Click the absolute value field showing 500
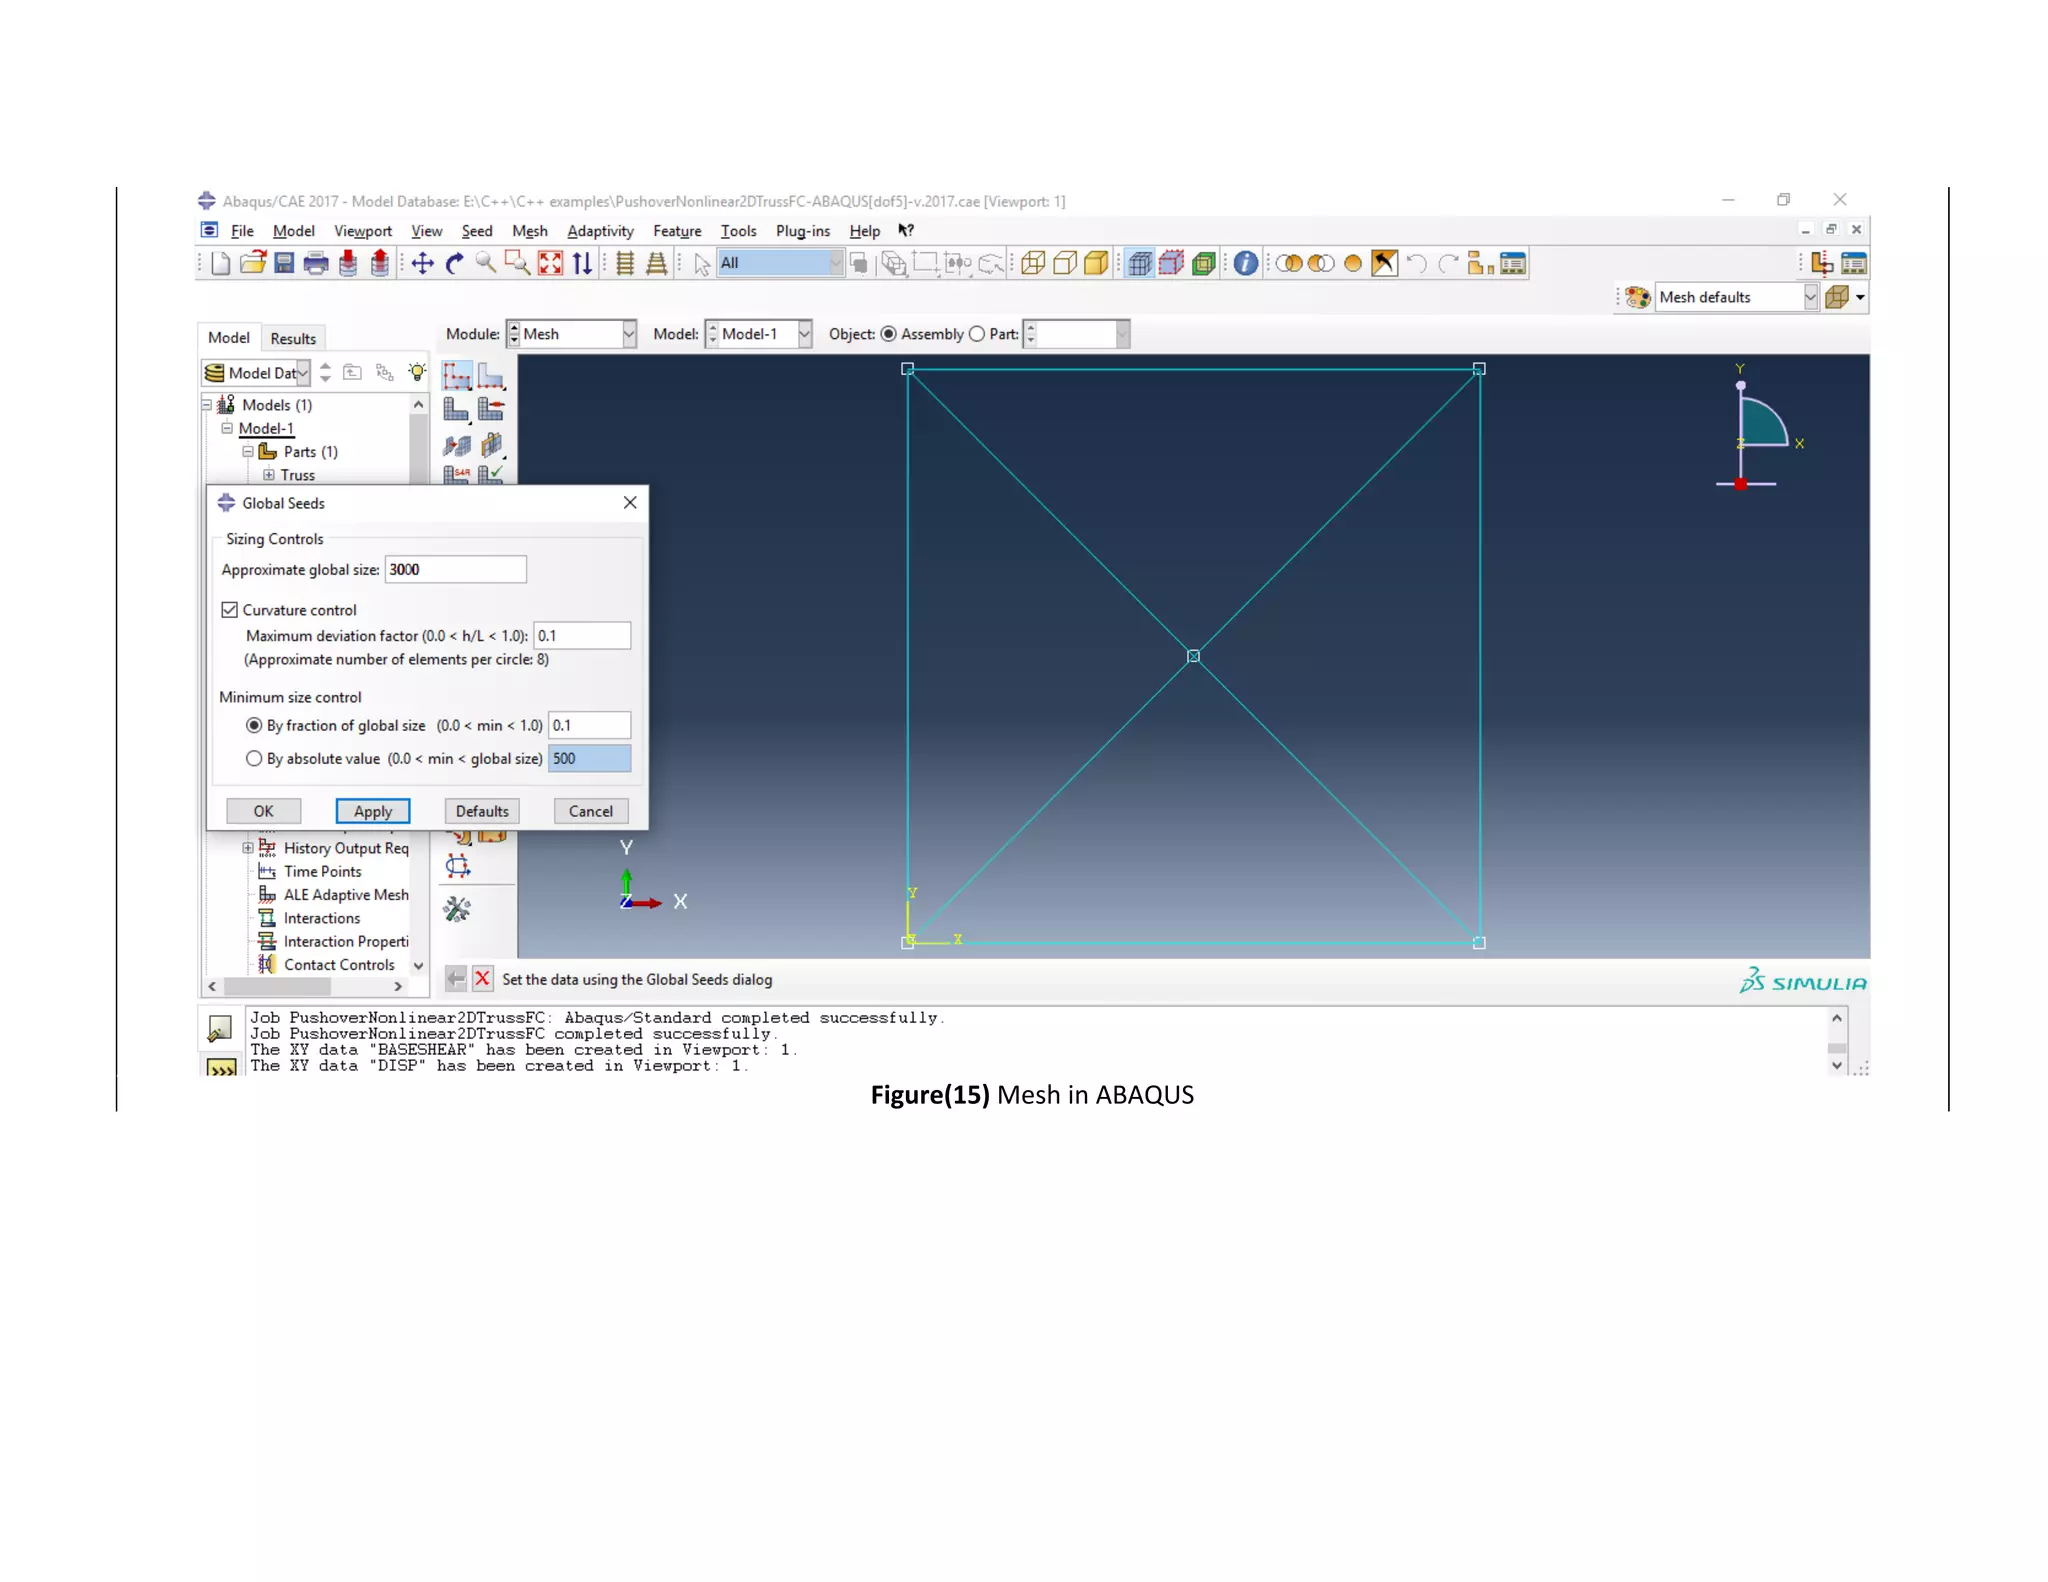 [x=589, y=759]
